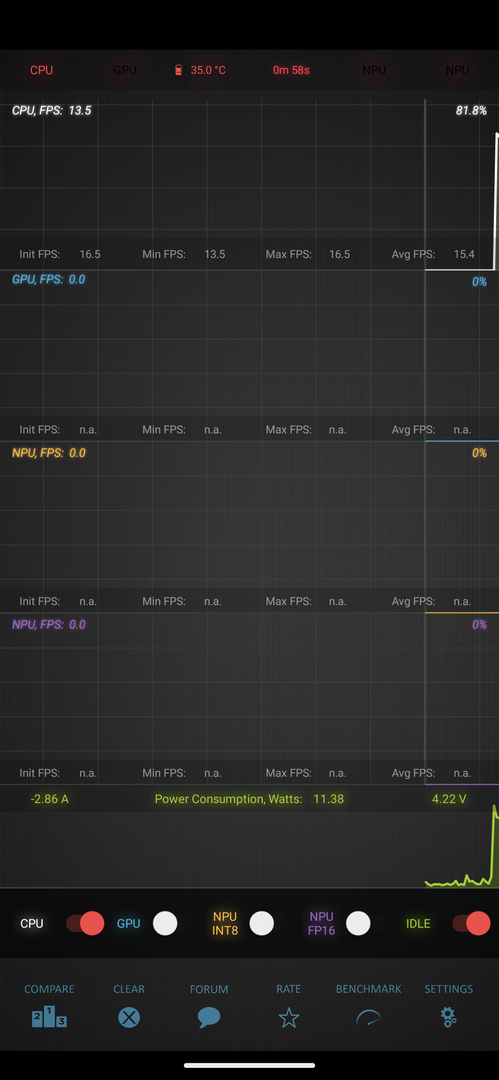Tap the Rate star icon

coord(289,1017)
